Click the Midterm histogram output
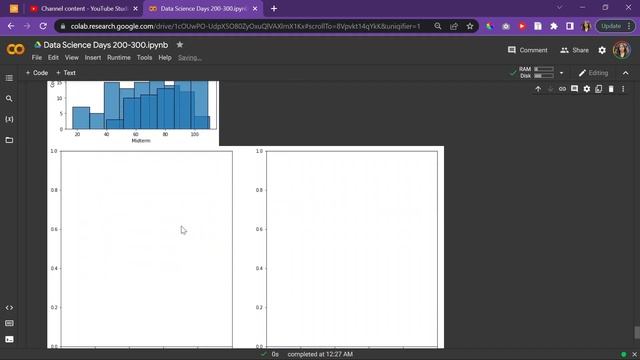This screenshot has height=360, width=640. click(133, 113)
